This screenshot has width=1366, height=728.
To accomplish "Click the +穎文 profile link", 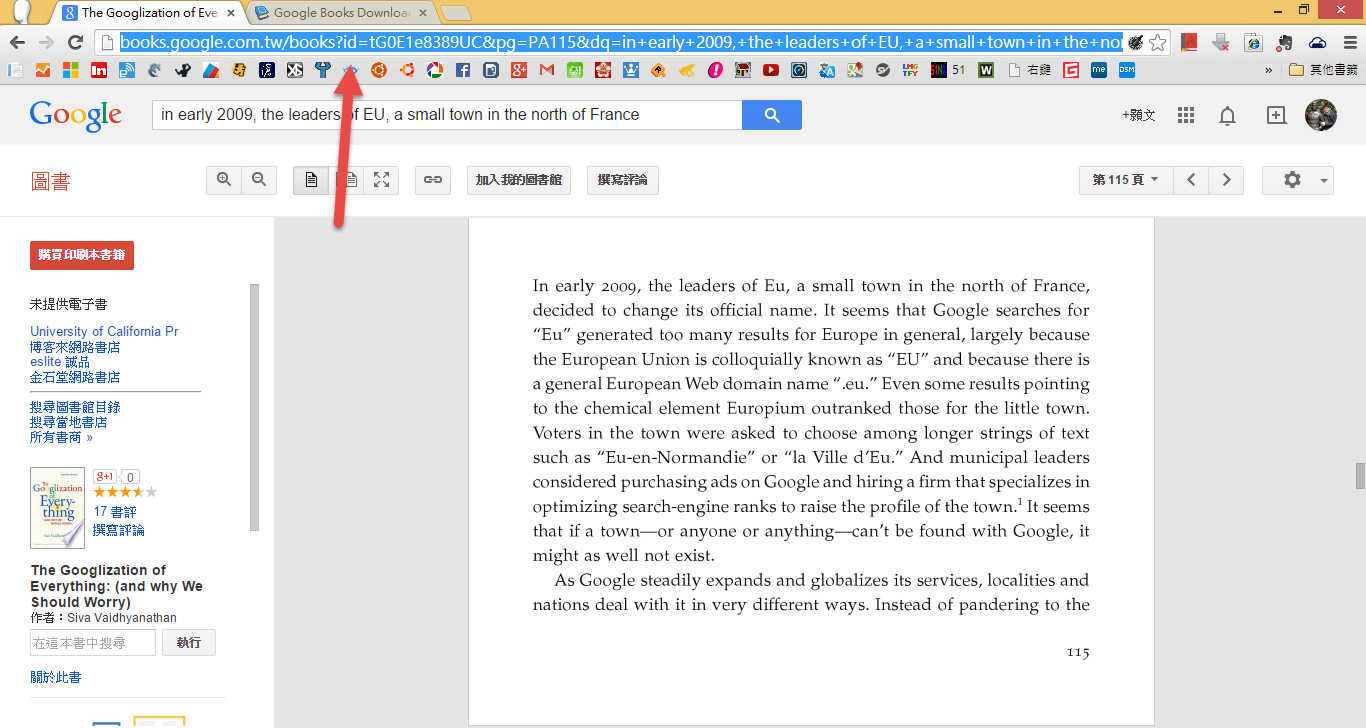I will pos(1139,115).
